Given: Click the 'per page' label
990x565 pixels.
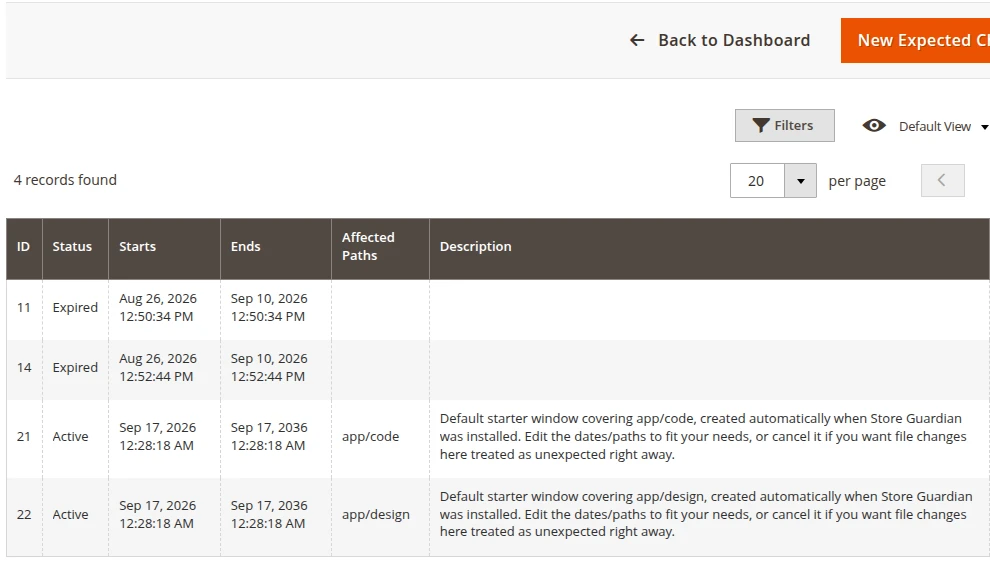Looking at the screenshot, I should coord(857,181).
